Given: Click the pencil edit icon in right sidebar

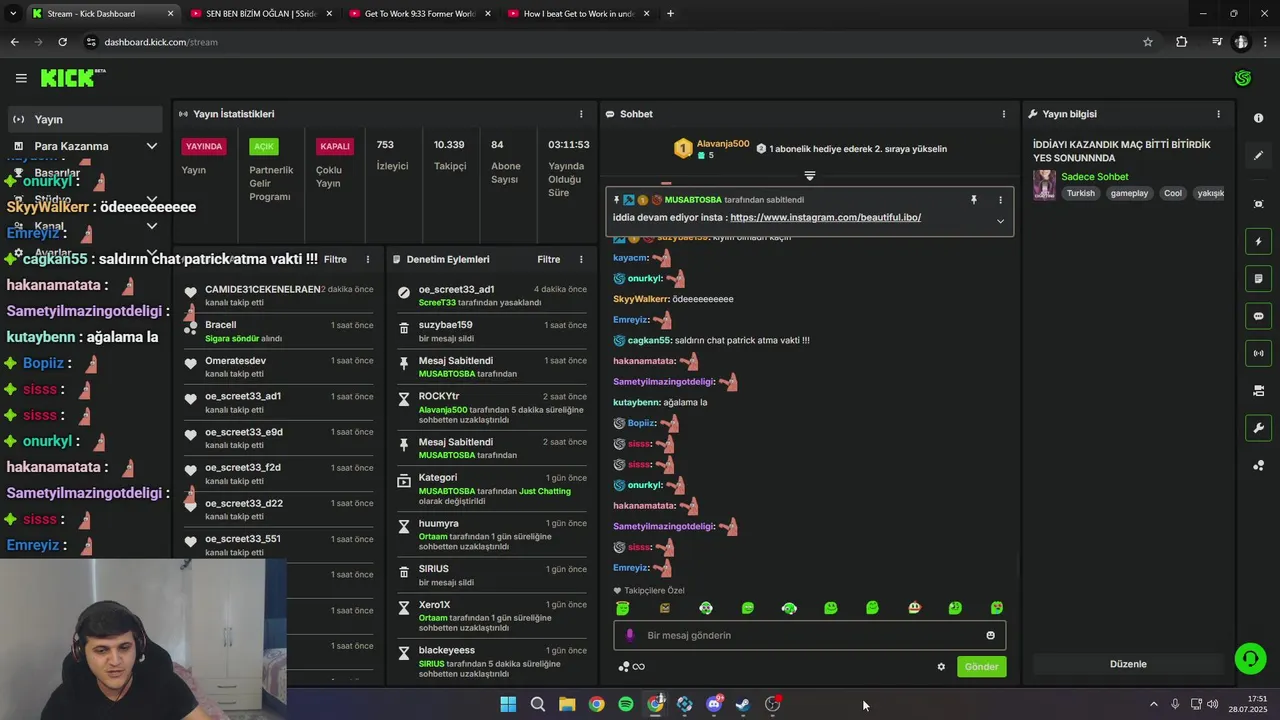Looking at the screenshot, I should [1258, 156].
